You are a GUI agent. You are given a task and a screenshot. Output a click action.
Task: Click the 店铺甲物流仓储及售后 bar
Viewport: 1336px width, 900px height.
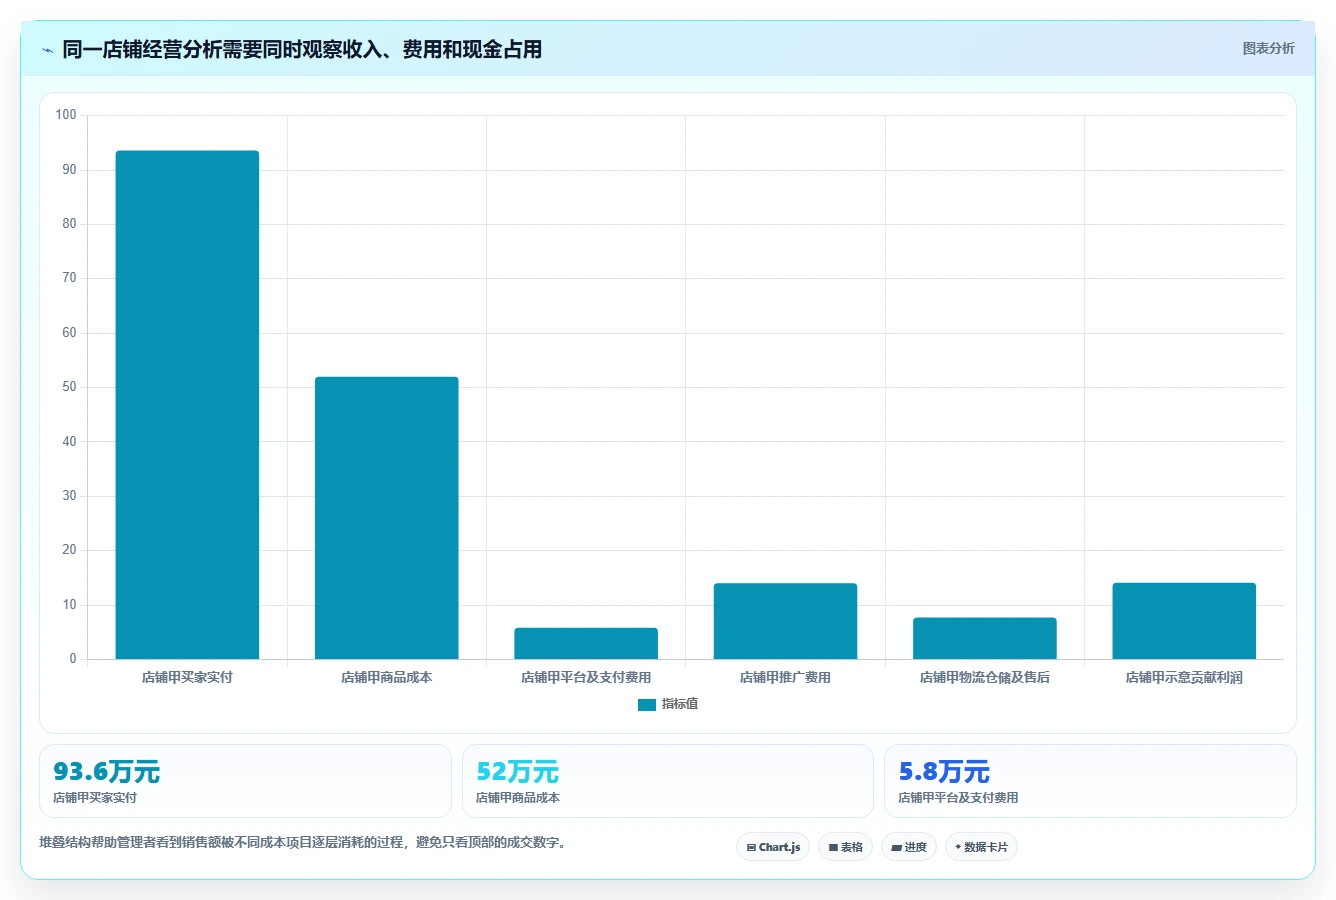tap(985, 638)
